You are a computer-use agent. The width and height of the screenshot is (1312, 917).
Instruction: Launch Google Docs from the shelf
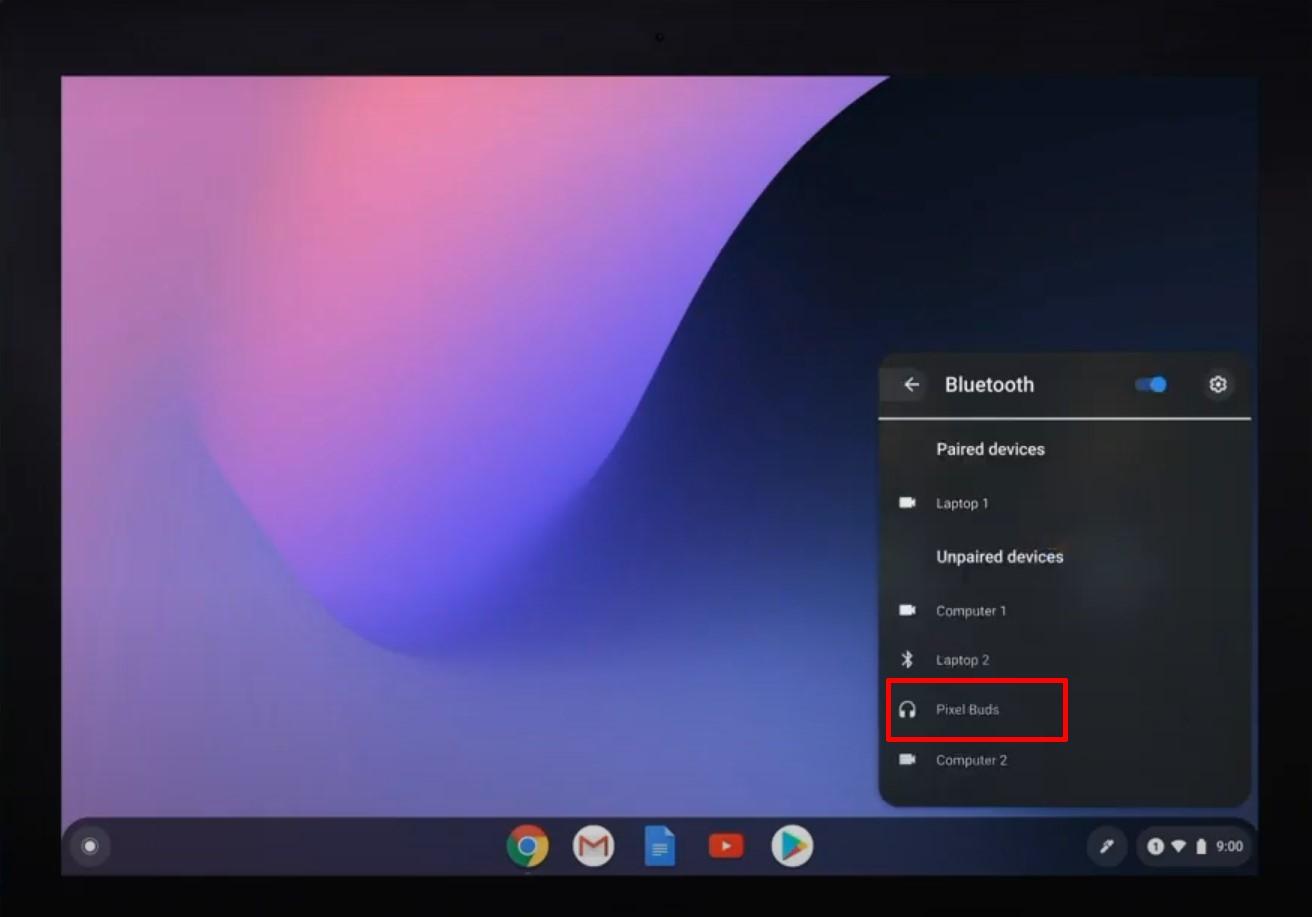point(660,846)
